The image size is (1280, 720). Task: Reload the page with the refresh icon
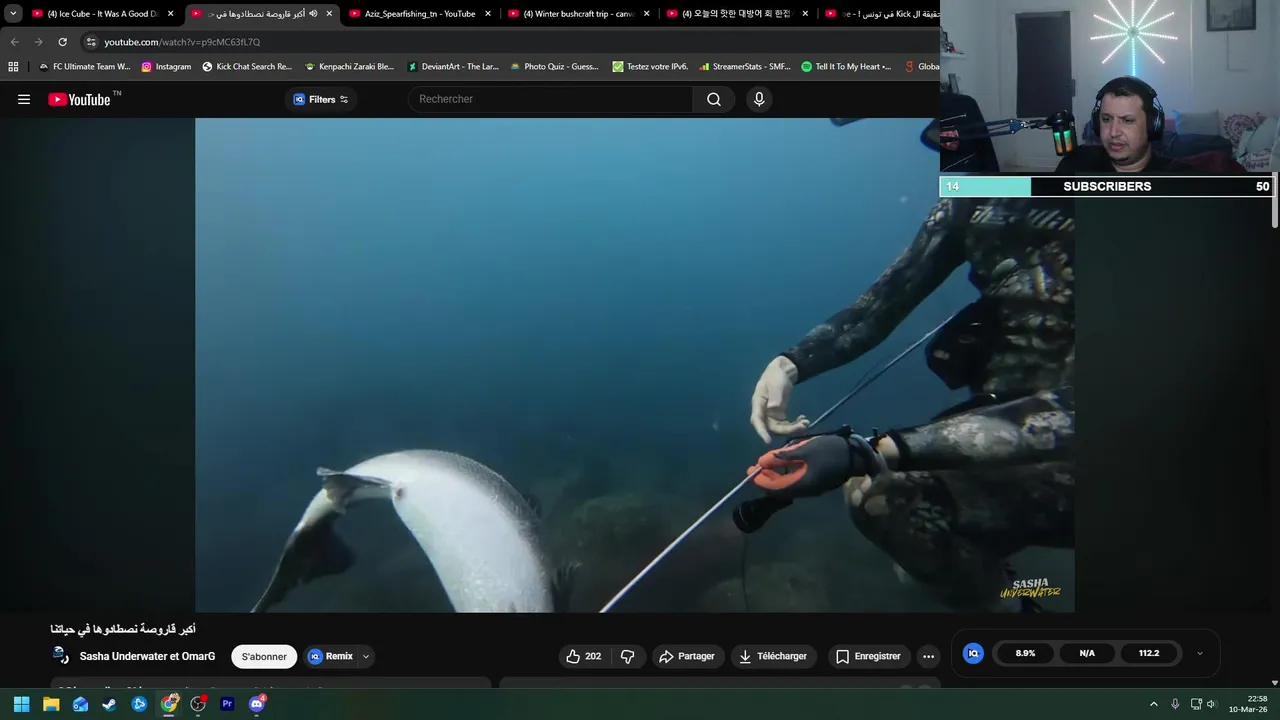[x=62, y=42]
